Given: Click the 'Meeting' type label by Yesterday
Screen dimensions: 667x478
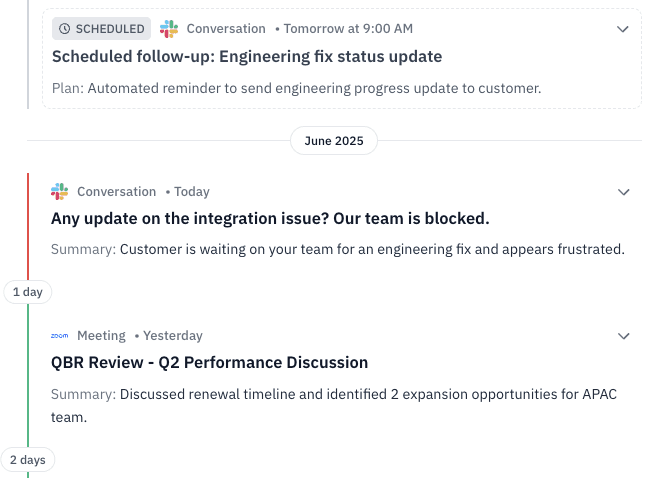Looking at the screenshot, I should tap(101, 336).
